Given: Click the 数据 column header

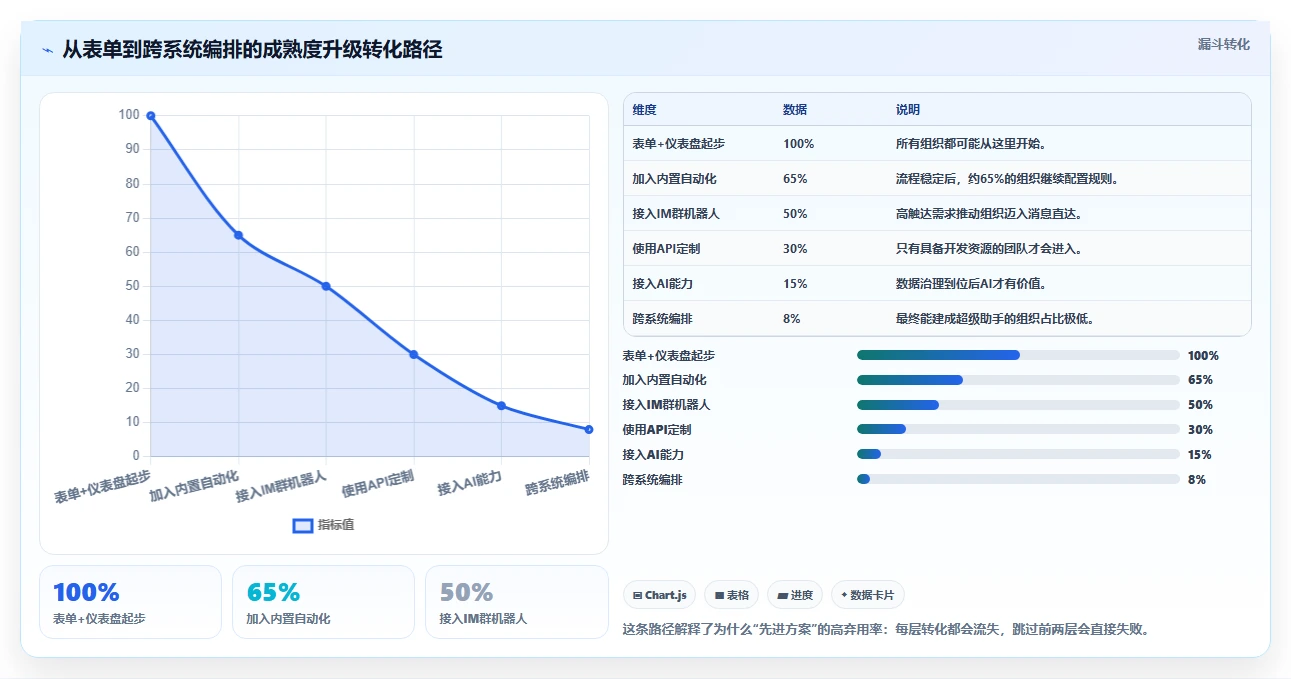Looking at the screenshot, I should coord(795,109).
